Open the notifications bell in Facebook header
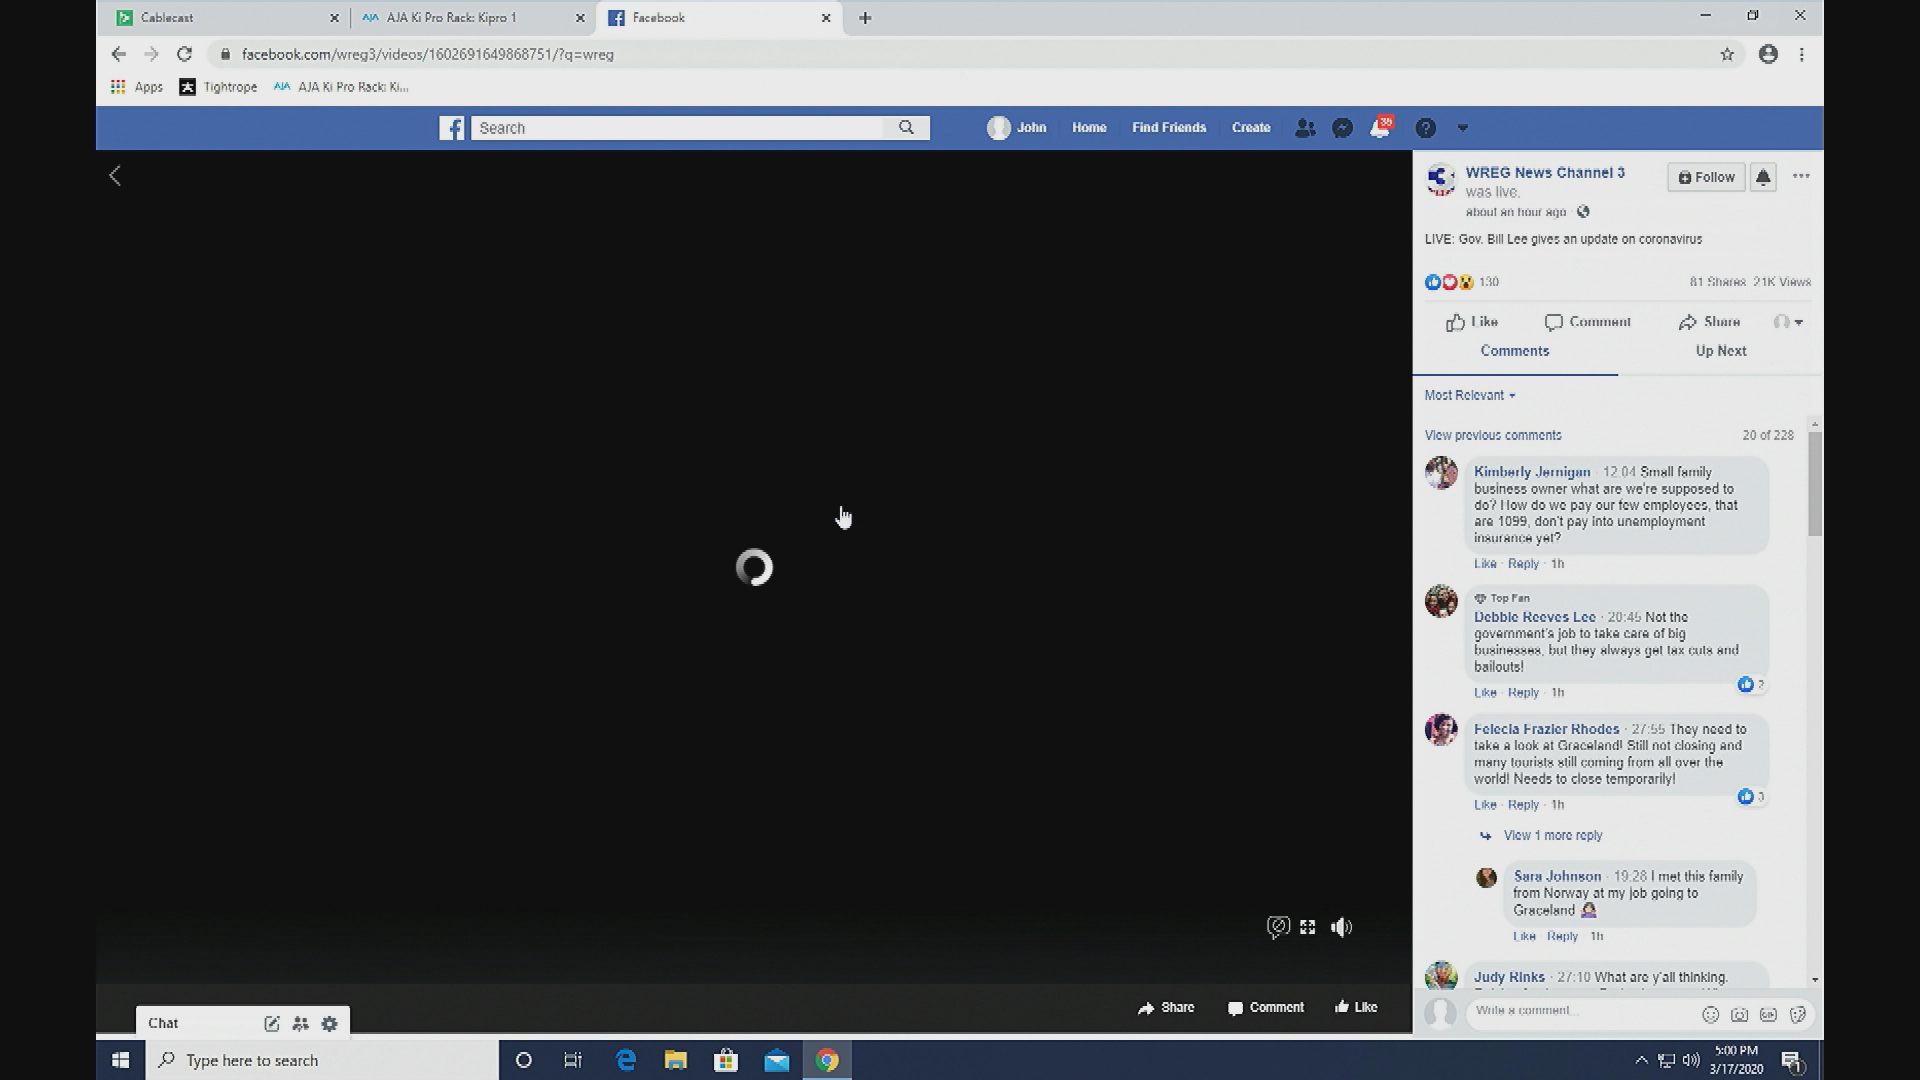 click(x=1380, y=128)
